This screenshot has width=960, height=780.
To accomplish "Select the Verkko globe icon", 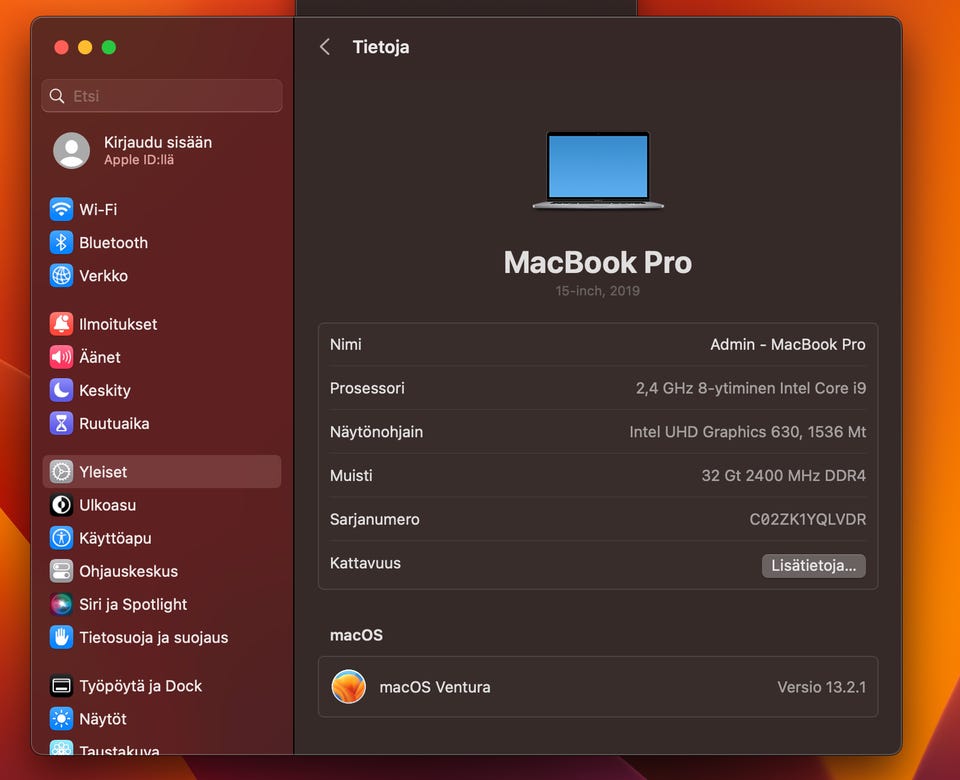I will (61, 276).
